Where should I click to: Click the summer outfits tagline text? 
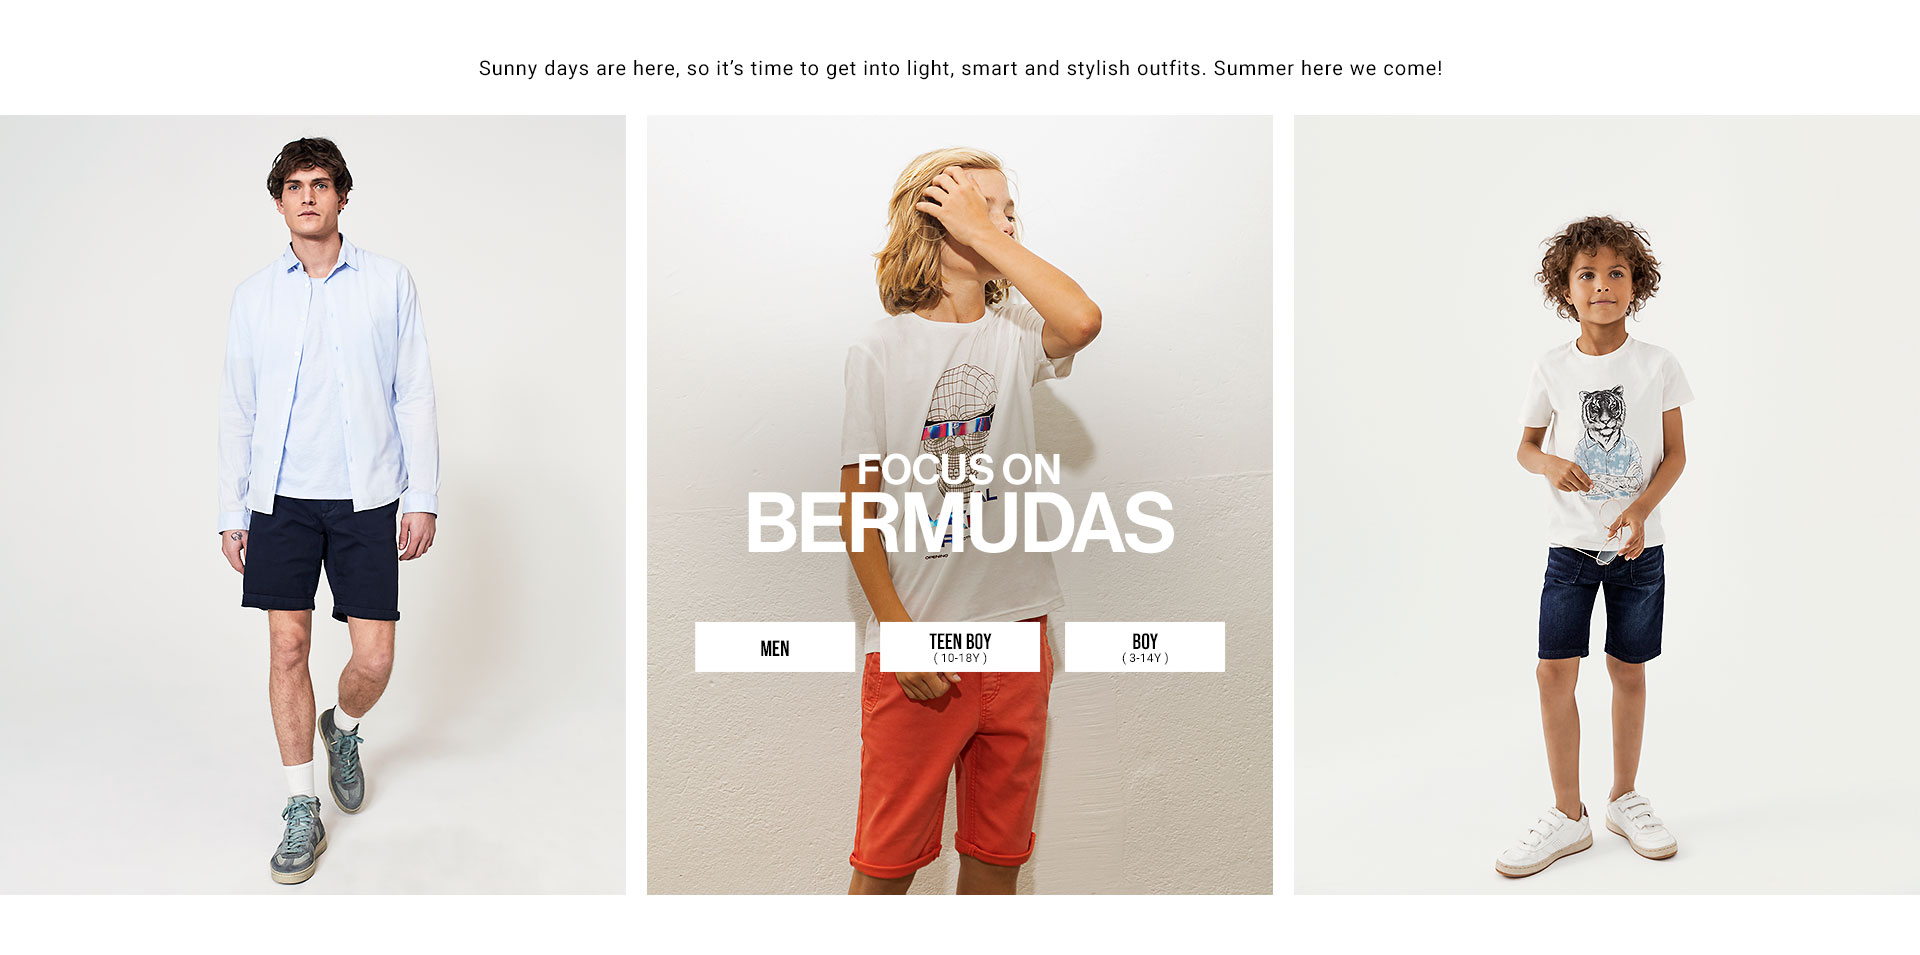point(960,68)
